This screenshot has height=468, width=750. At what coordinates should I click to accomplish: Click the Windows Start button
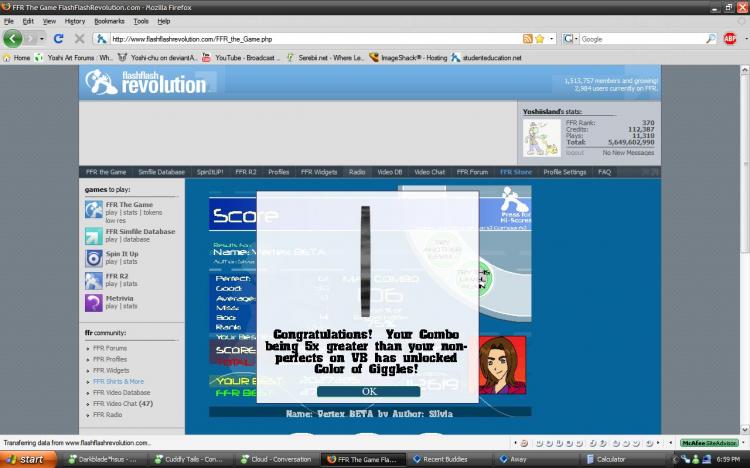point(28,459)
